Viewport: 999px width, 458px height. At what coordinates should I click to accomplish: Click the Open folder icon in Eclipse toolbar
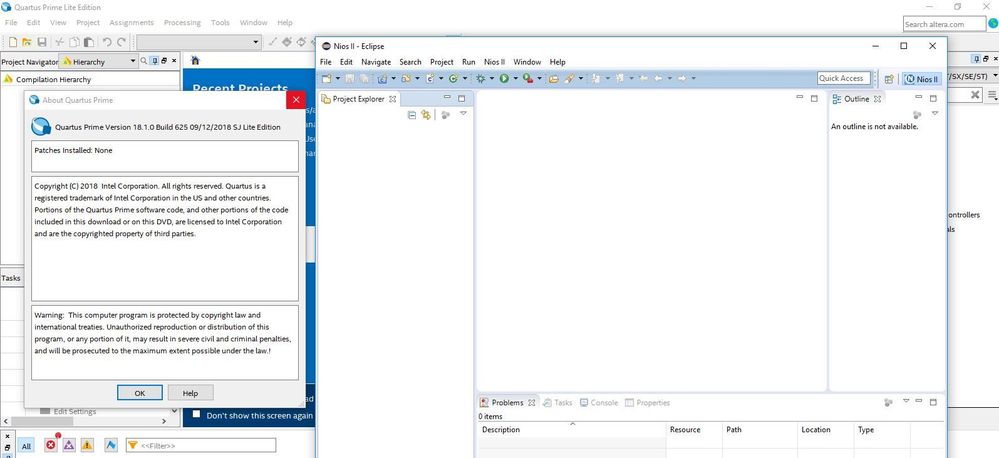(554, 78)
